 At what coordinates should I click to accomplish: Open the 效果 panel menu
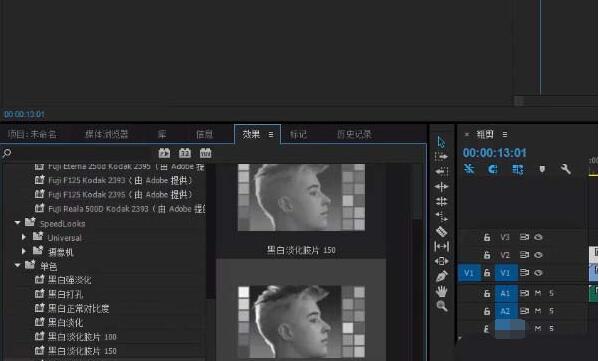point(271,134)
